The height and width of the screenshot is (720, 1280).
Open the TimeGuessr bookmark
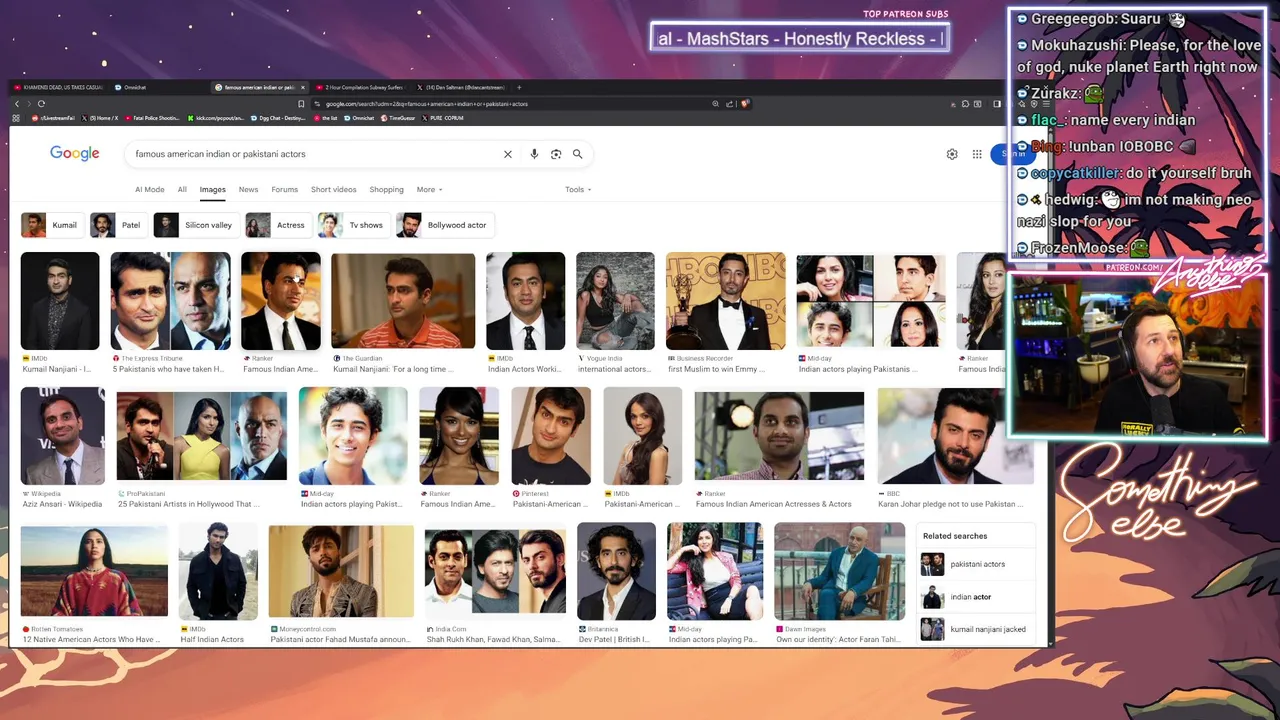pyautogui.click(x=398, y=118)
